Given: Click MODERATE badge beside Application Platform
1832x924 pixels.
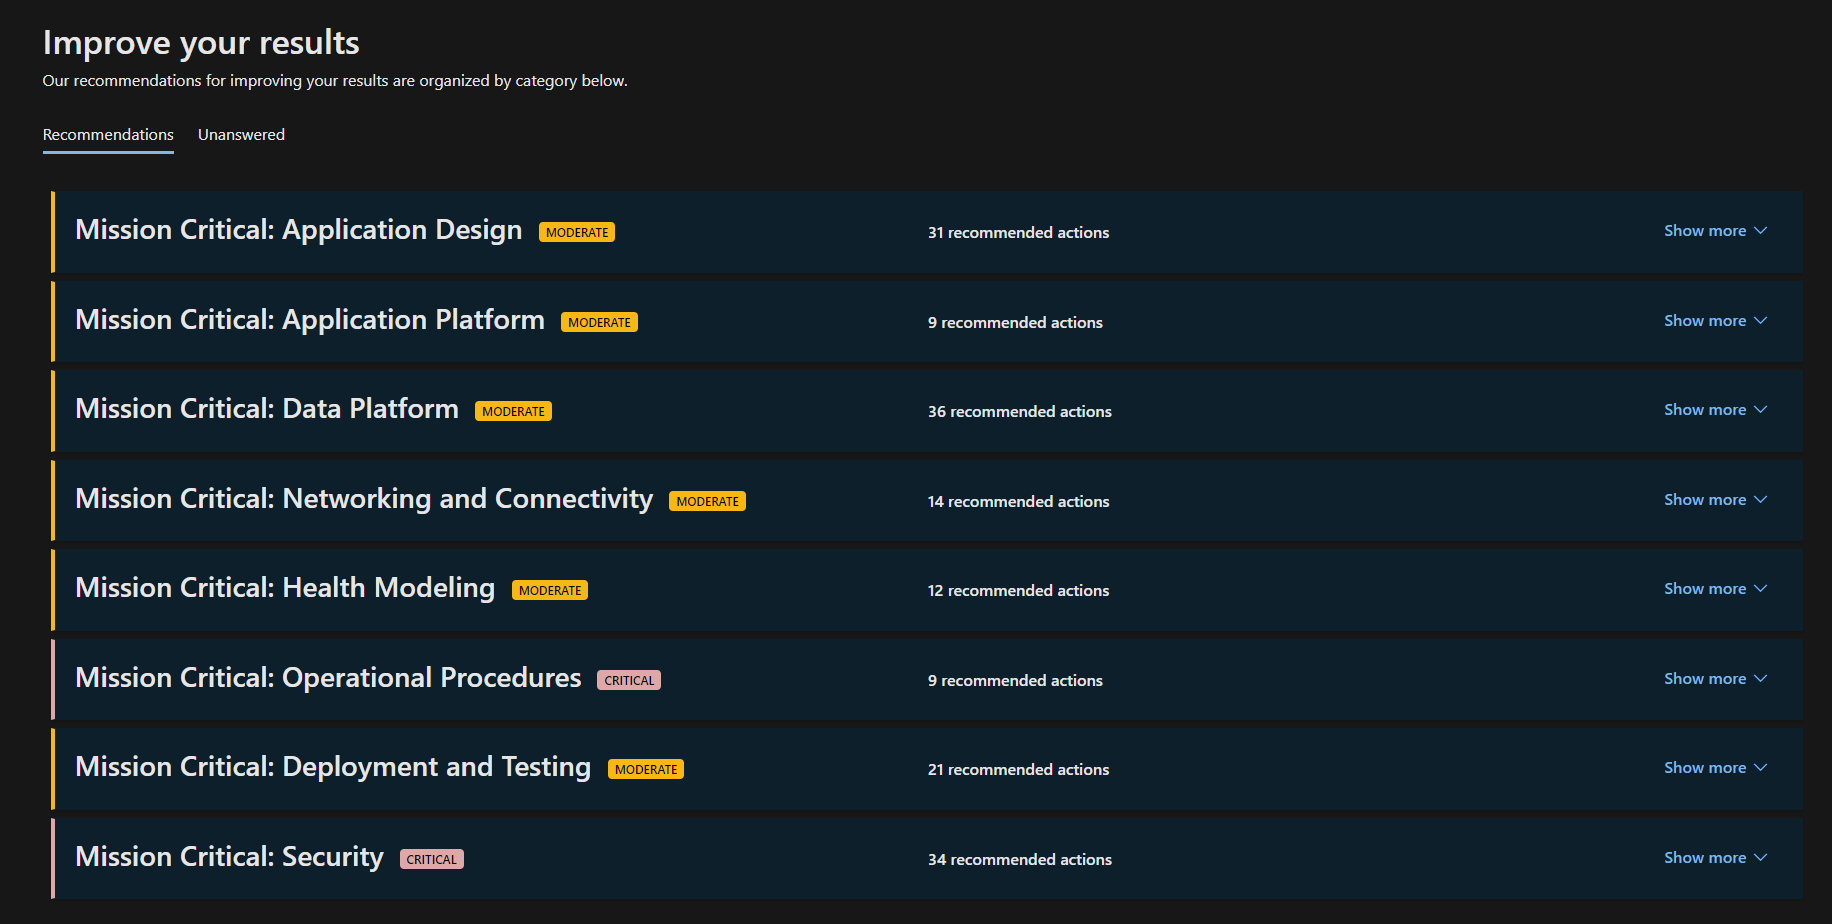Looking at the screenshot, I should pos(599,322).
